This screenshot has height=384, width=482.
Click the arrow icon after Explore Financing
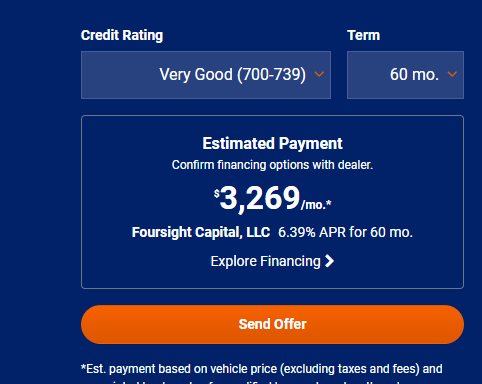point(329,261)
